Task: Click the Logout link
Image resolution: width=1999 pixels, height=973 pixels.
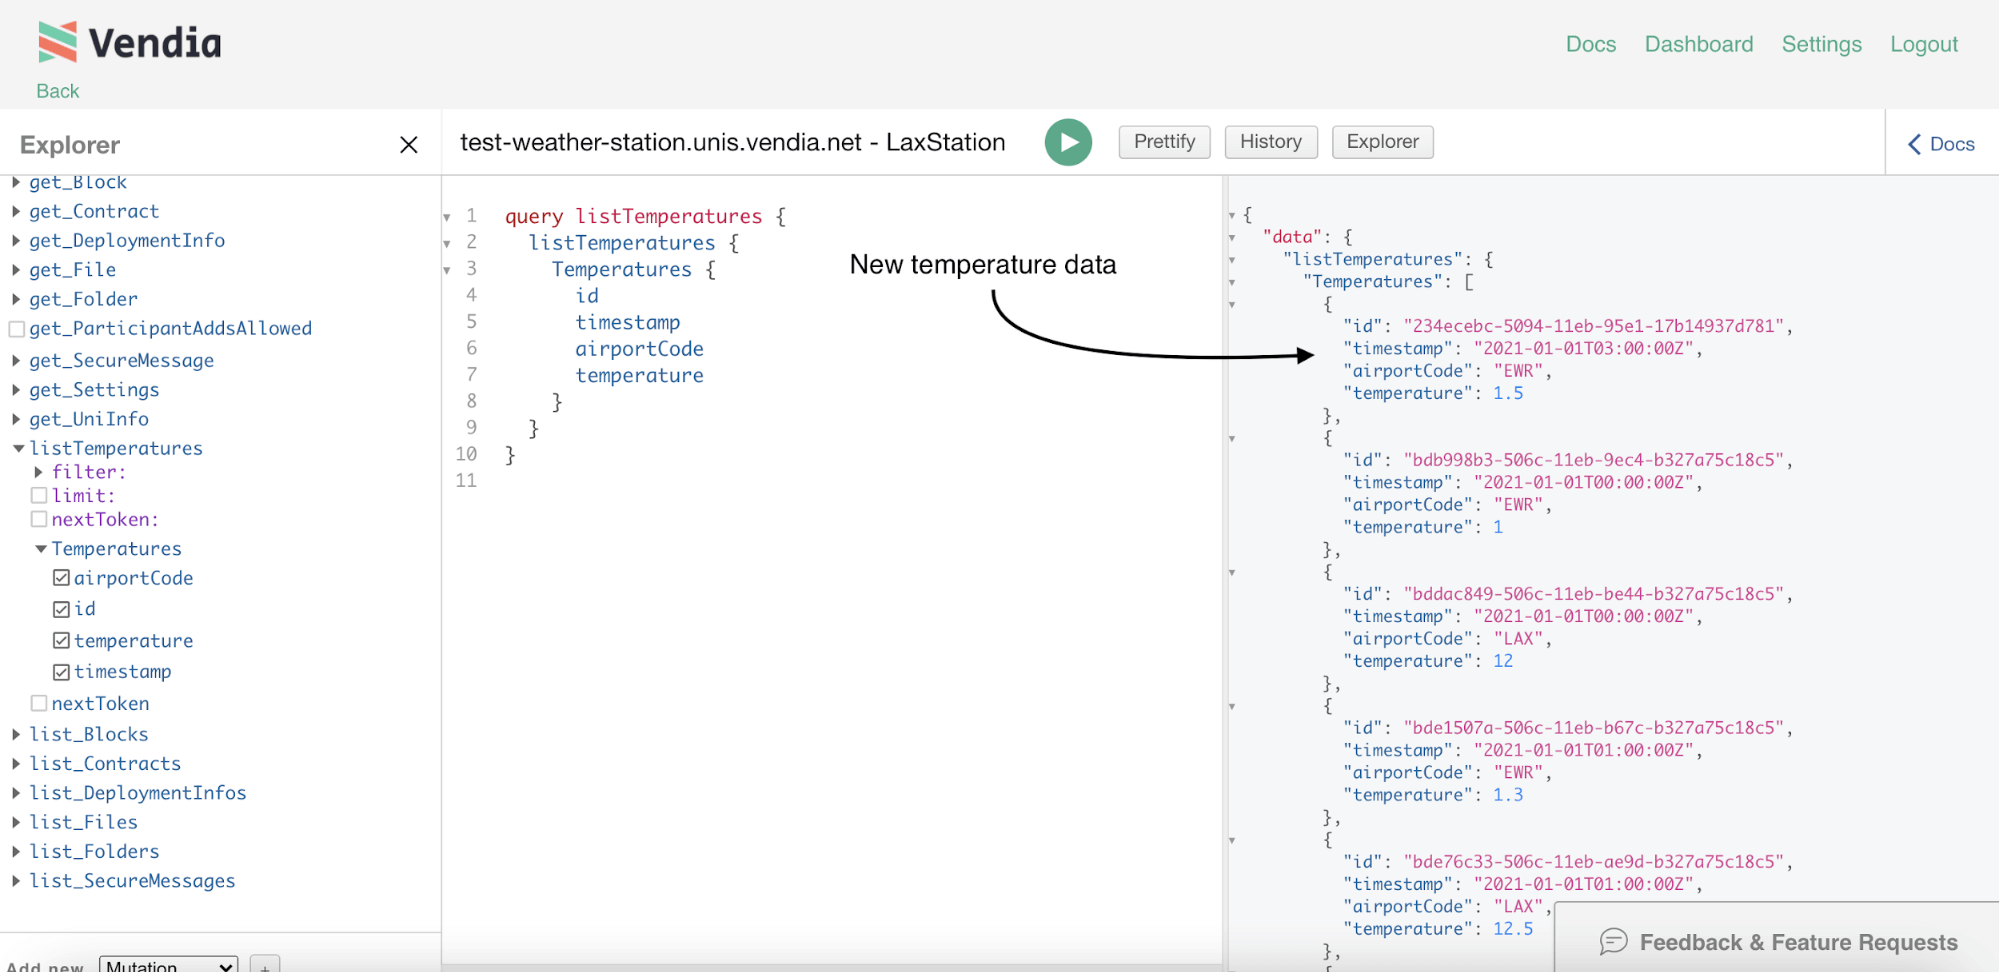Action: click(1923, 44)
